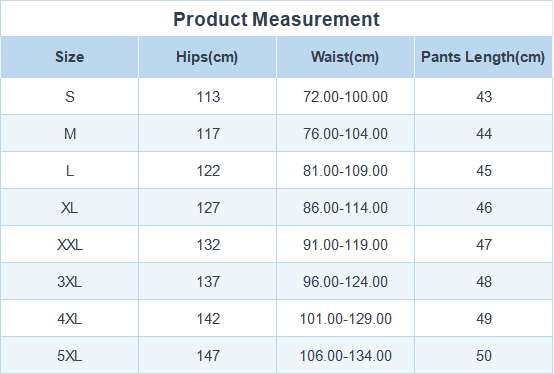
Task: Select pants length value 48
Action: [484, 282]
